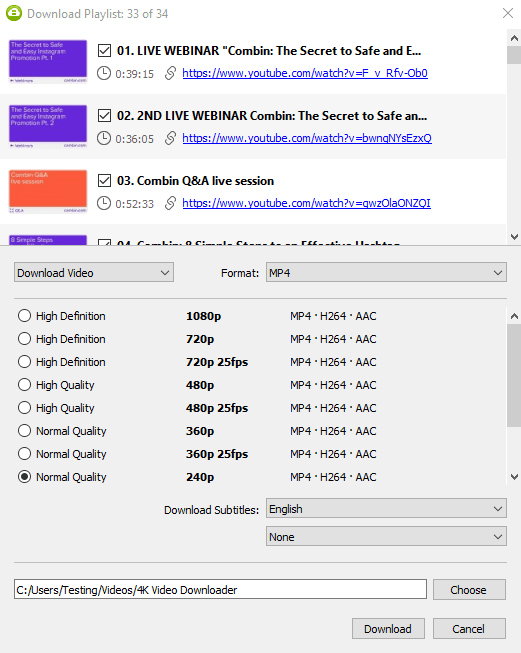The width and height of the screenshot is (521, 653).
Task: Select High Definition 1080p option
Action: (25, 316)
